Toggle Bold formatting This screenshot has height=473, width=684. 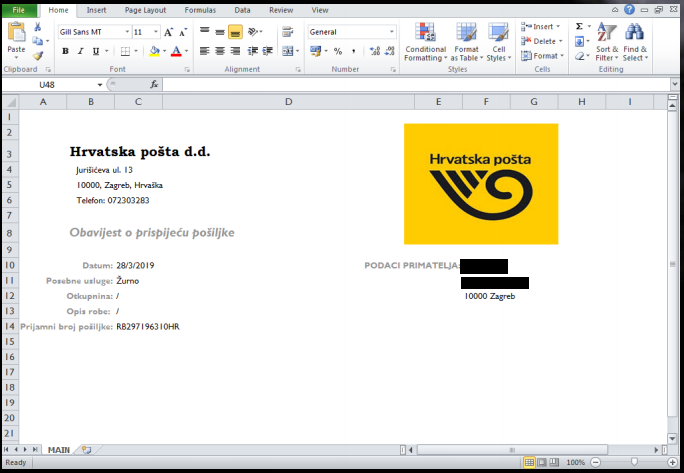[x=65, y=51]
